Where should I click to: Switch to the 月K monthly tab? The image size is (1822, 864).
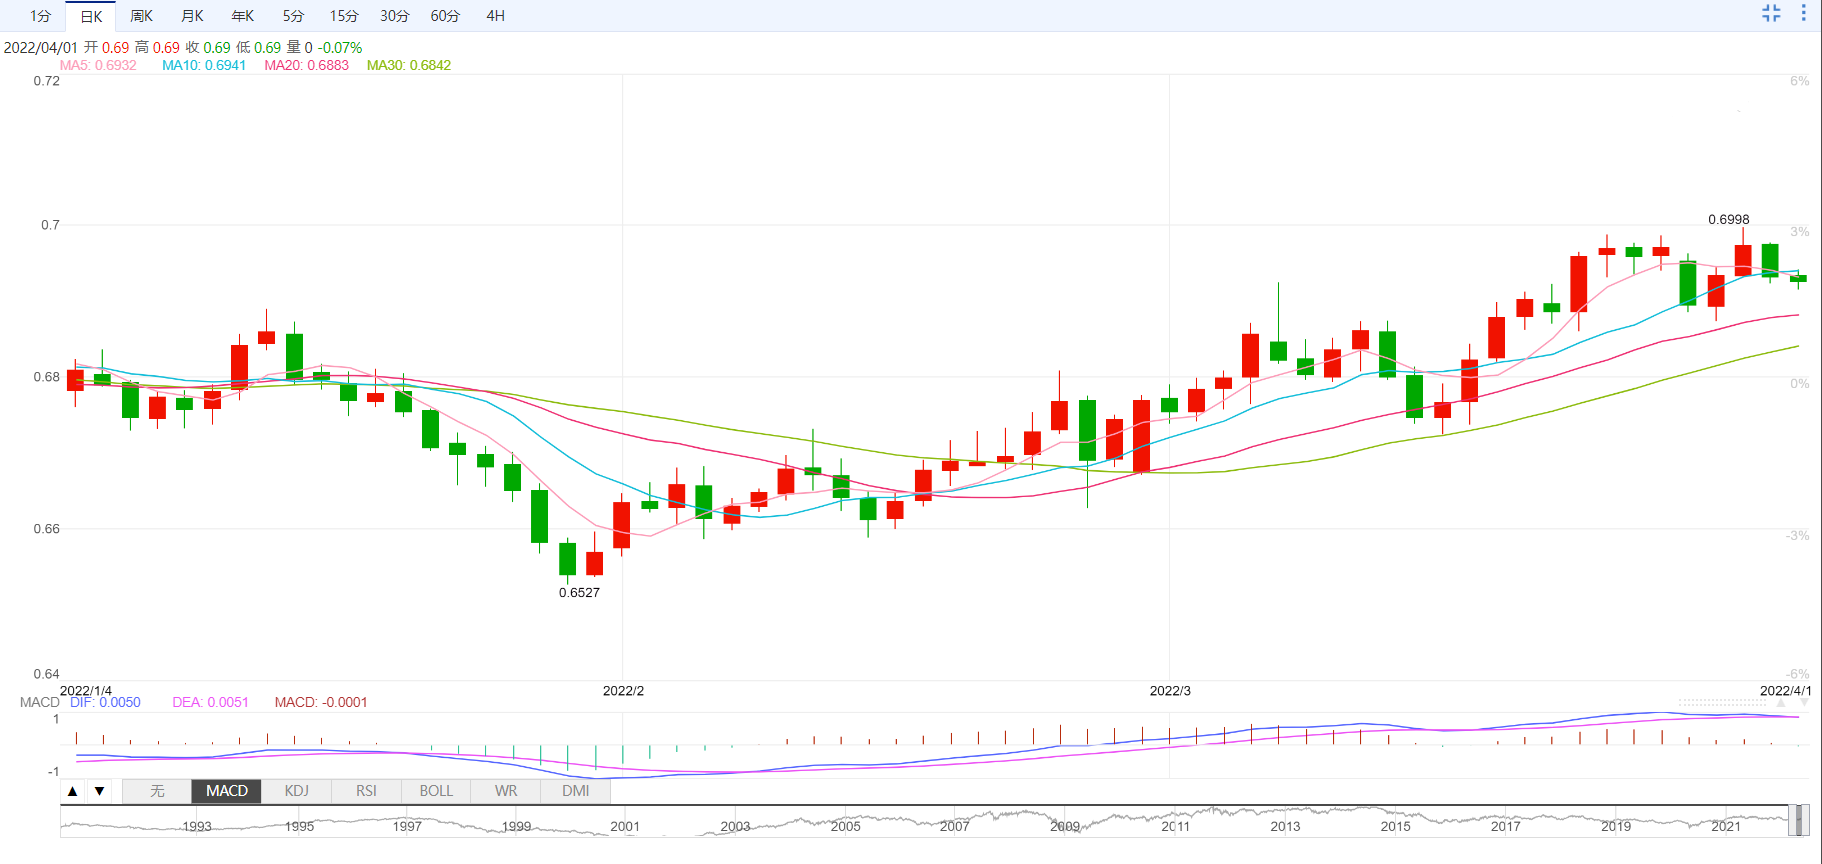[x=192, y=16]
